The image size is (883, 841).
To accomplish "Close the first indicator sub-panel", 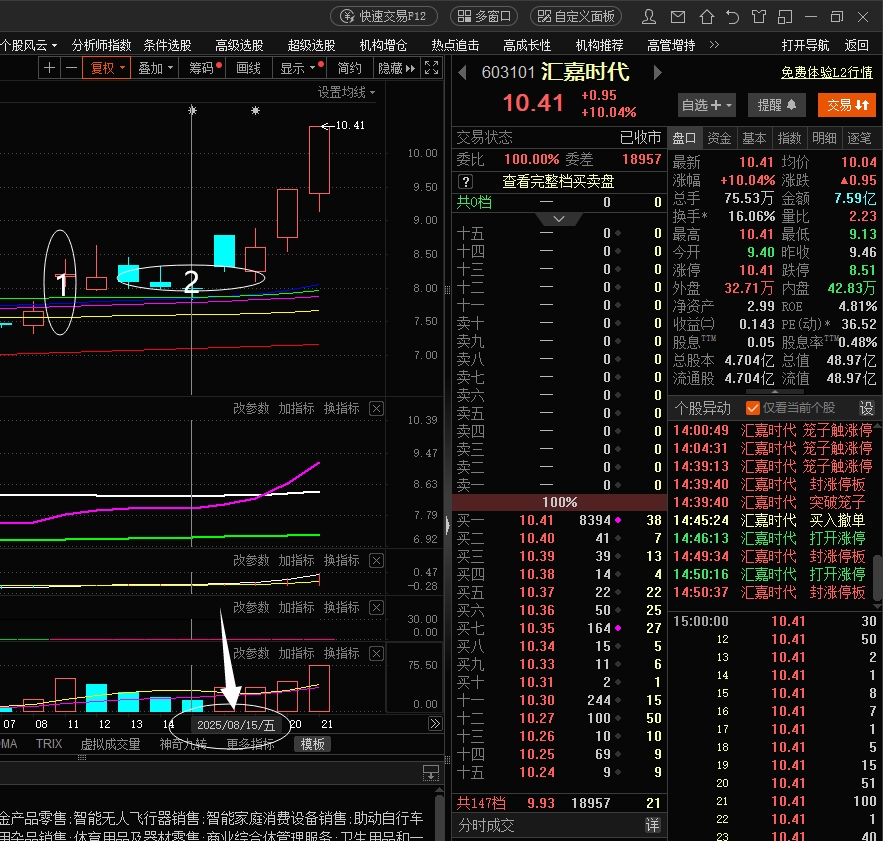I will click(376, 408).
